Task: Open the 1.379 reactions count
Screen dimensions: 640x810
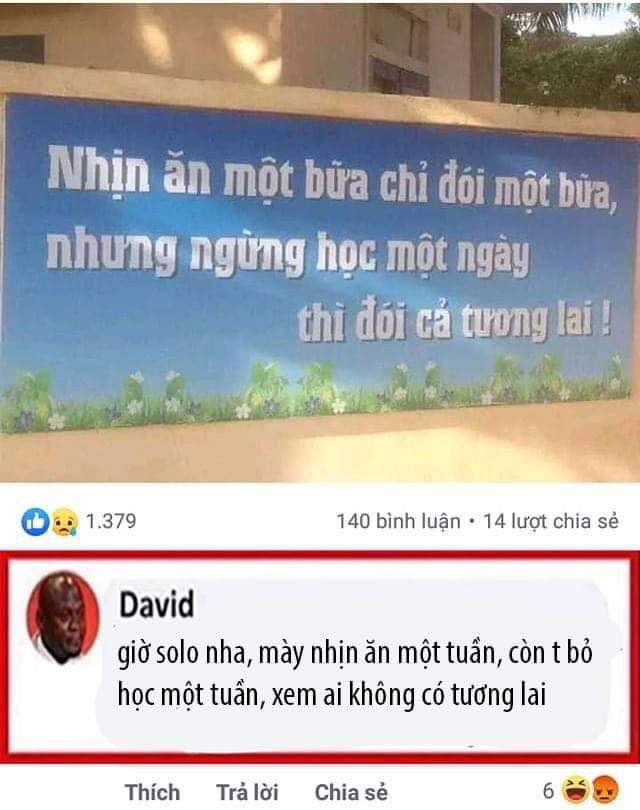Action: (x=111, y=521)
